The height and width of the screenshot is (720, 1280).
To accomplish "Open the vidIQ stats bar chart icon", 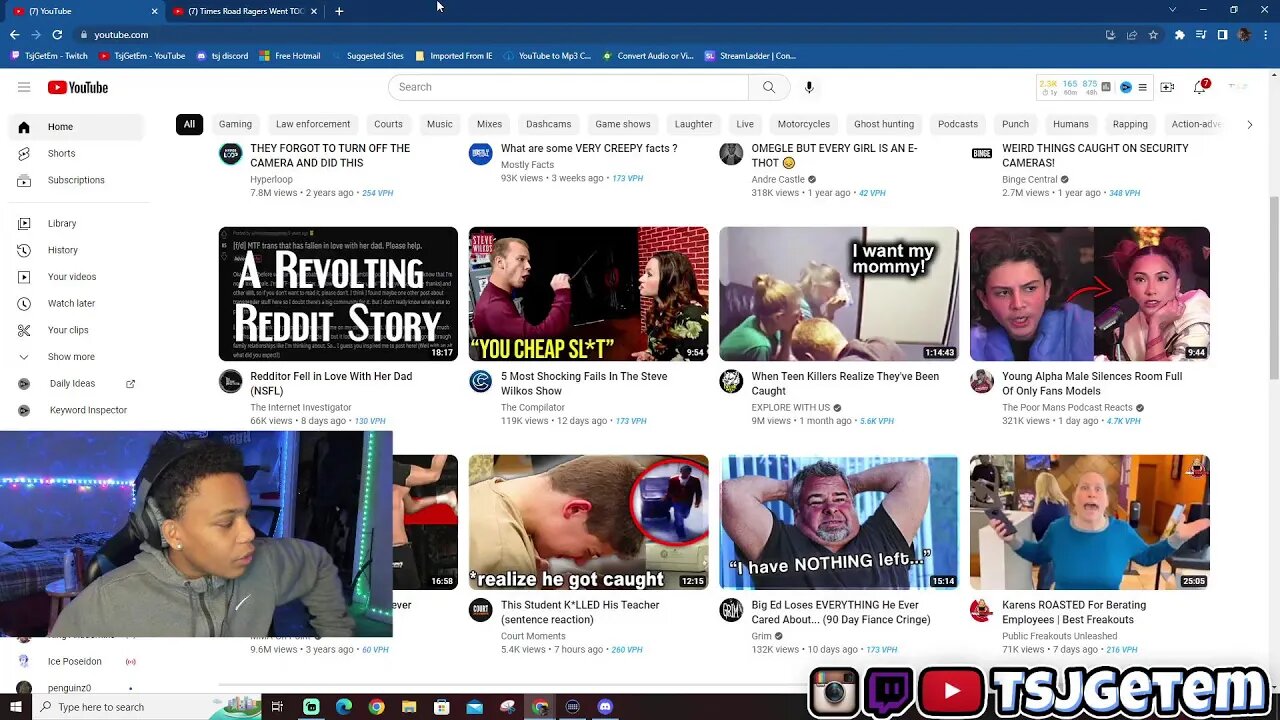I will point(1106,87).
